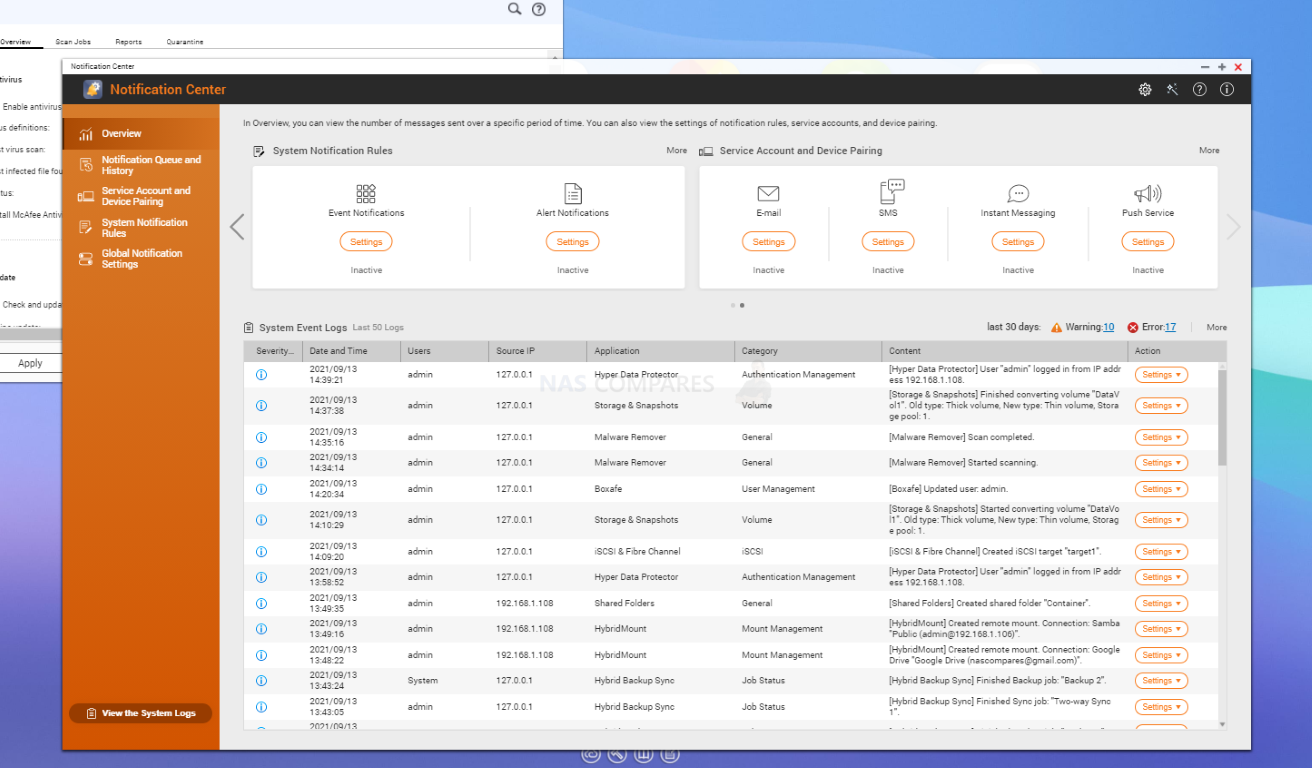Screen dimensions: 1312x768
Task: Click the log table vertical scrollbar
Action: (x=1222, y=417)
